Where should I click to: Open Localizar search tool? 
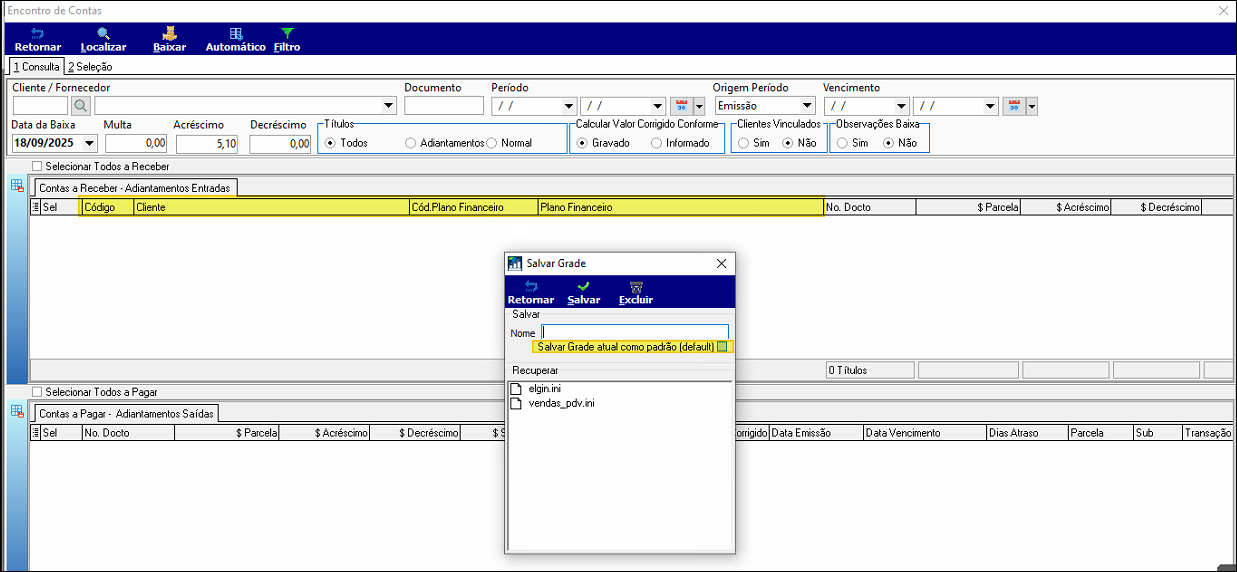click(103, 39)
